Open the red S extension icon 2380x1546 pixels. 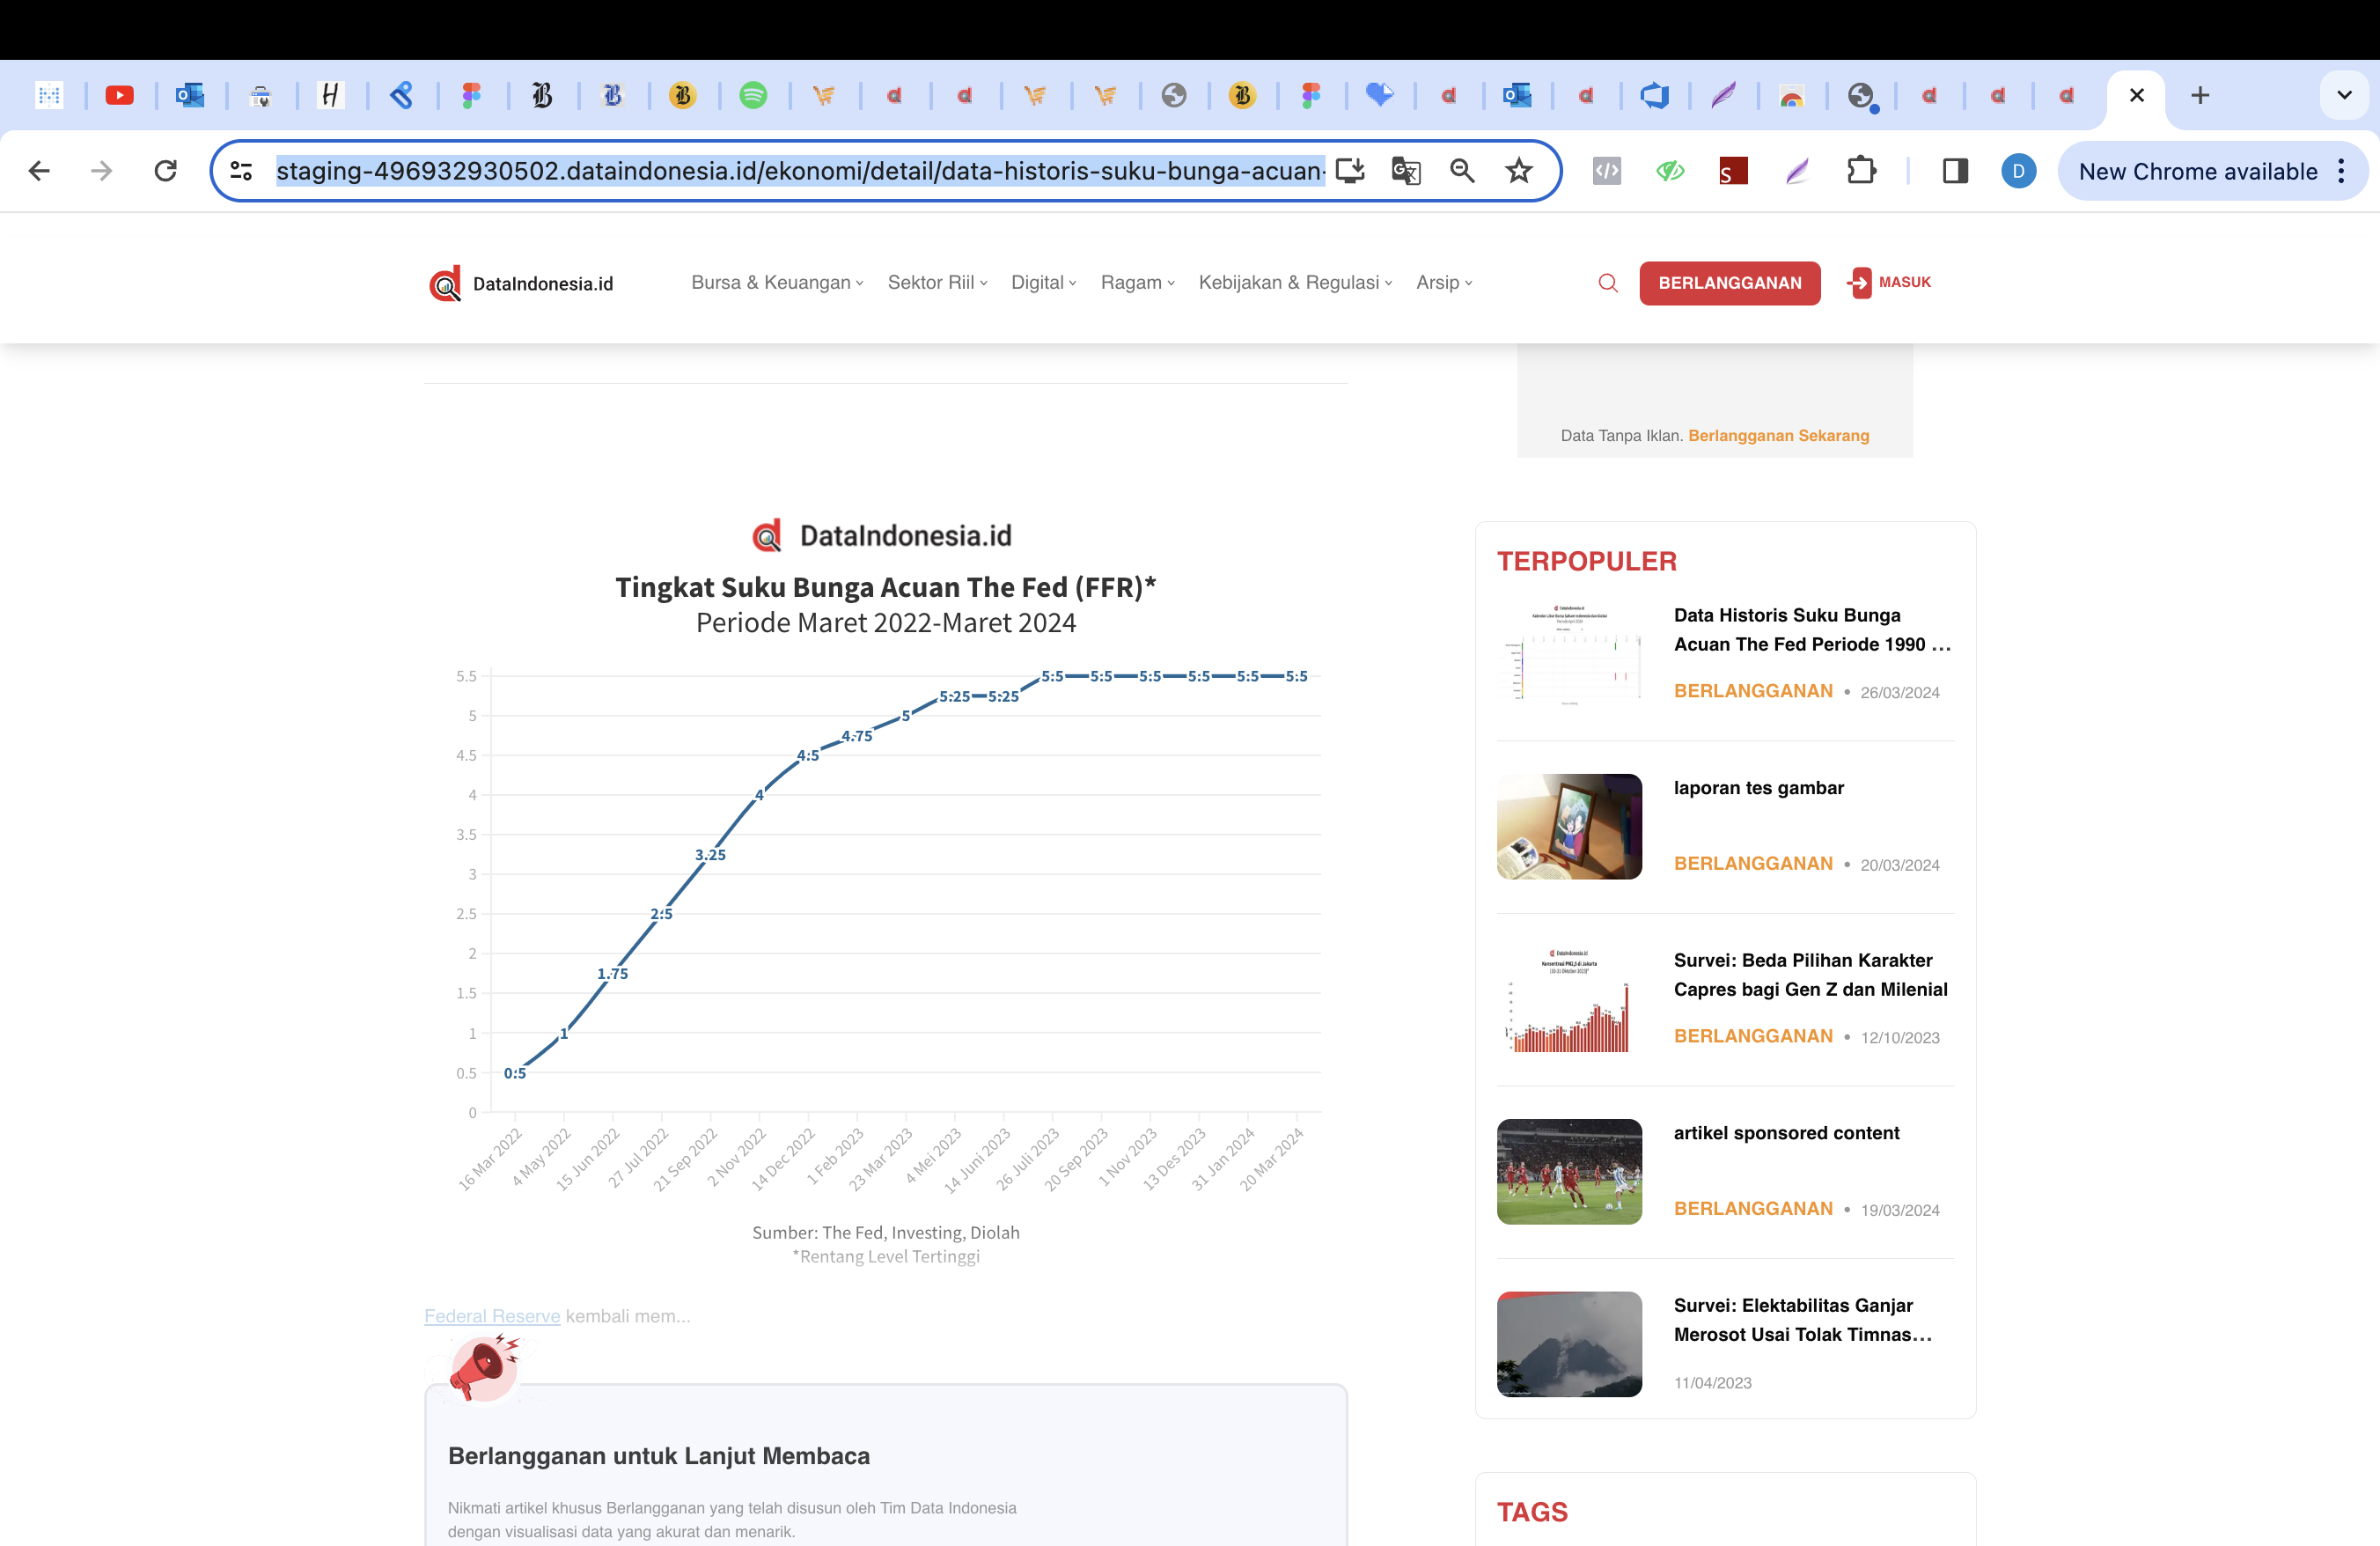tap(1733, 171)
